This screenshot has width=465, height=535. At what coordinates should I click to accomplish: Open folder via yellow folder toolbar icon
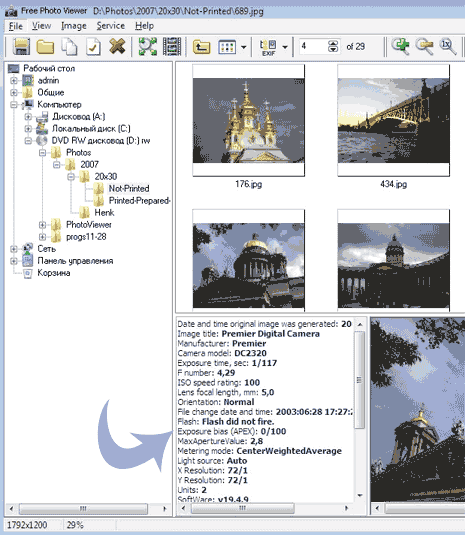pyautogui.click(x=45, y=47)
